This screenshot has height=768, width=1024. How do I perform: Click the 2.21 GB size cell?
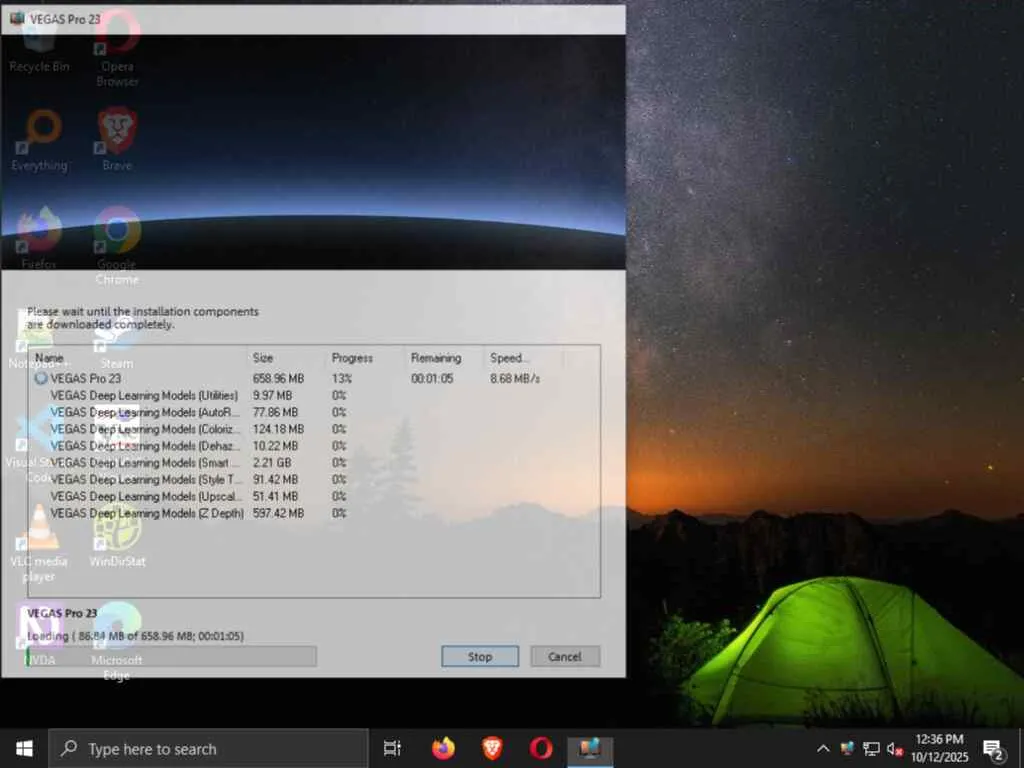[x=272, y=462]
